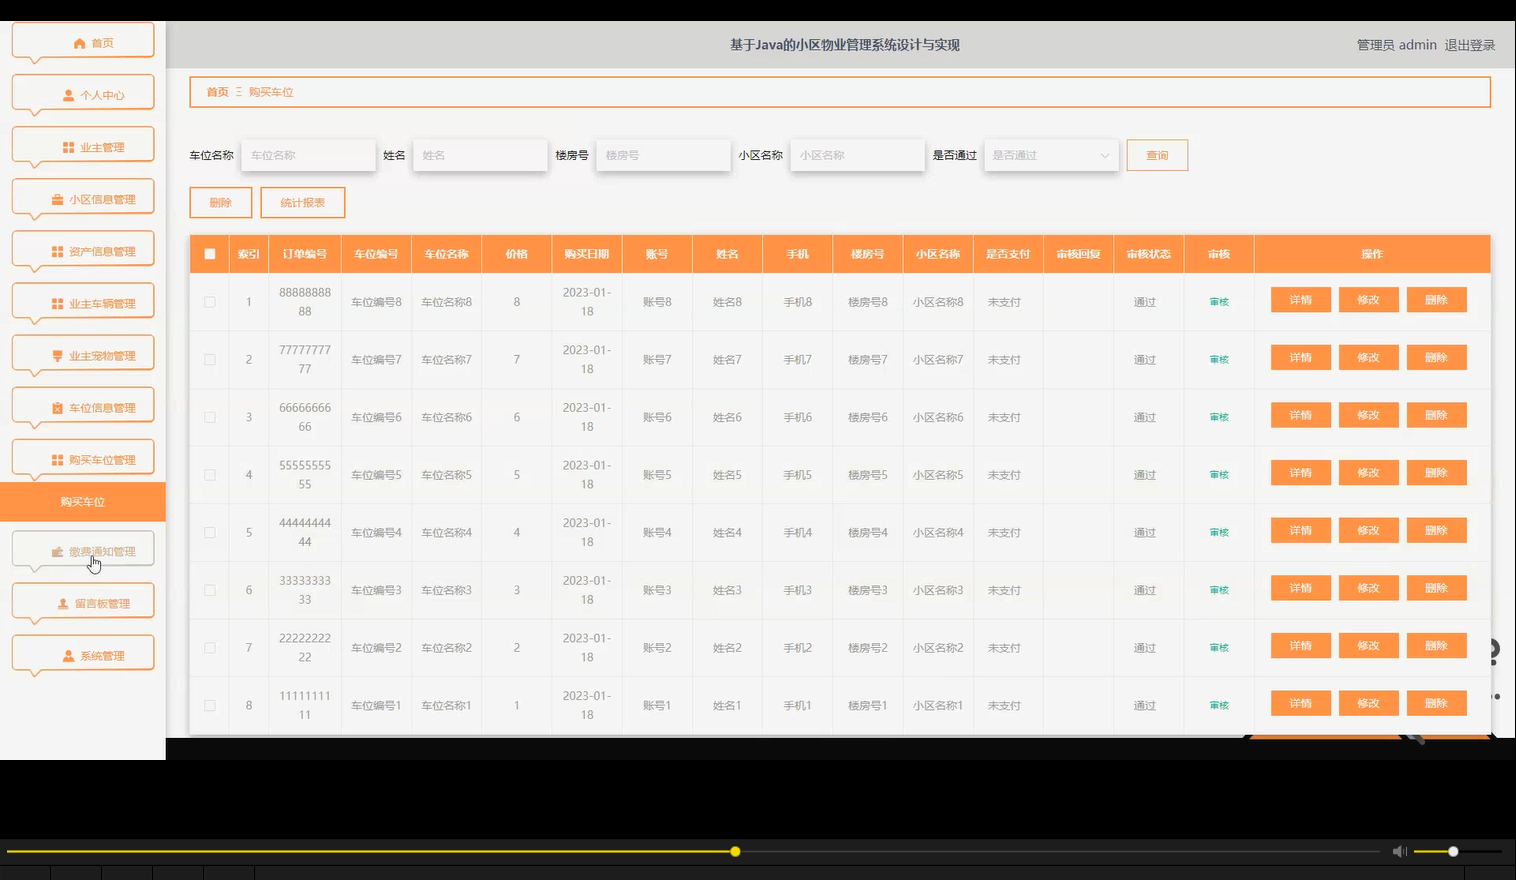
Task: Click 删除 for the 车位名称6 row
Action: (1436, 415)
